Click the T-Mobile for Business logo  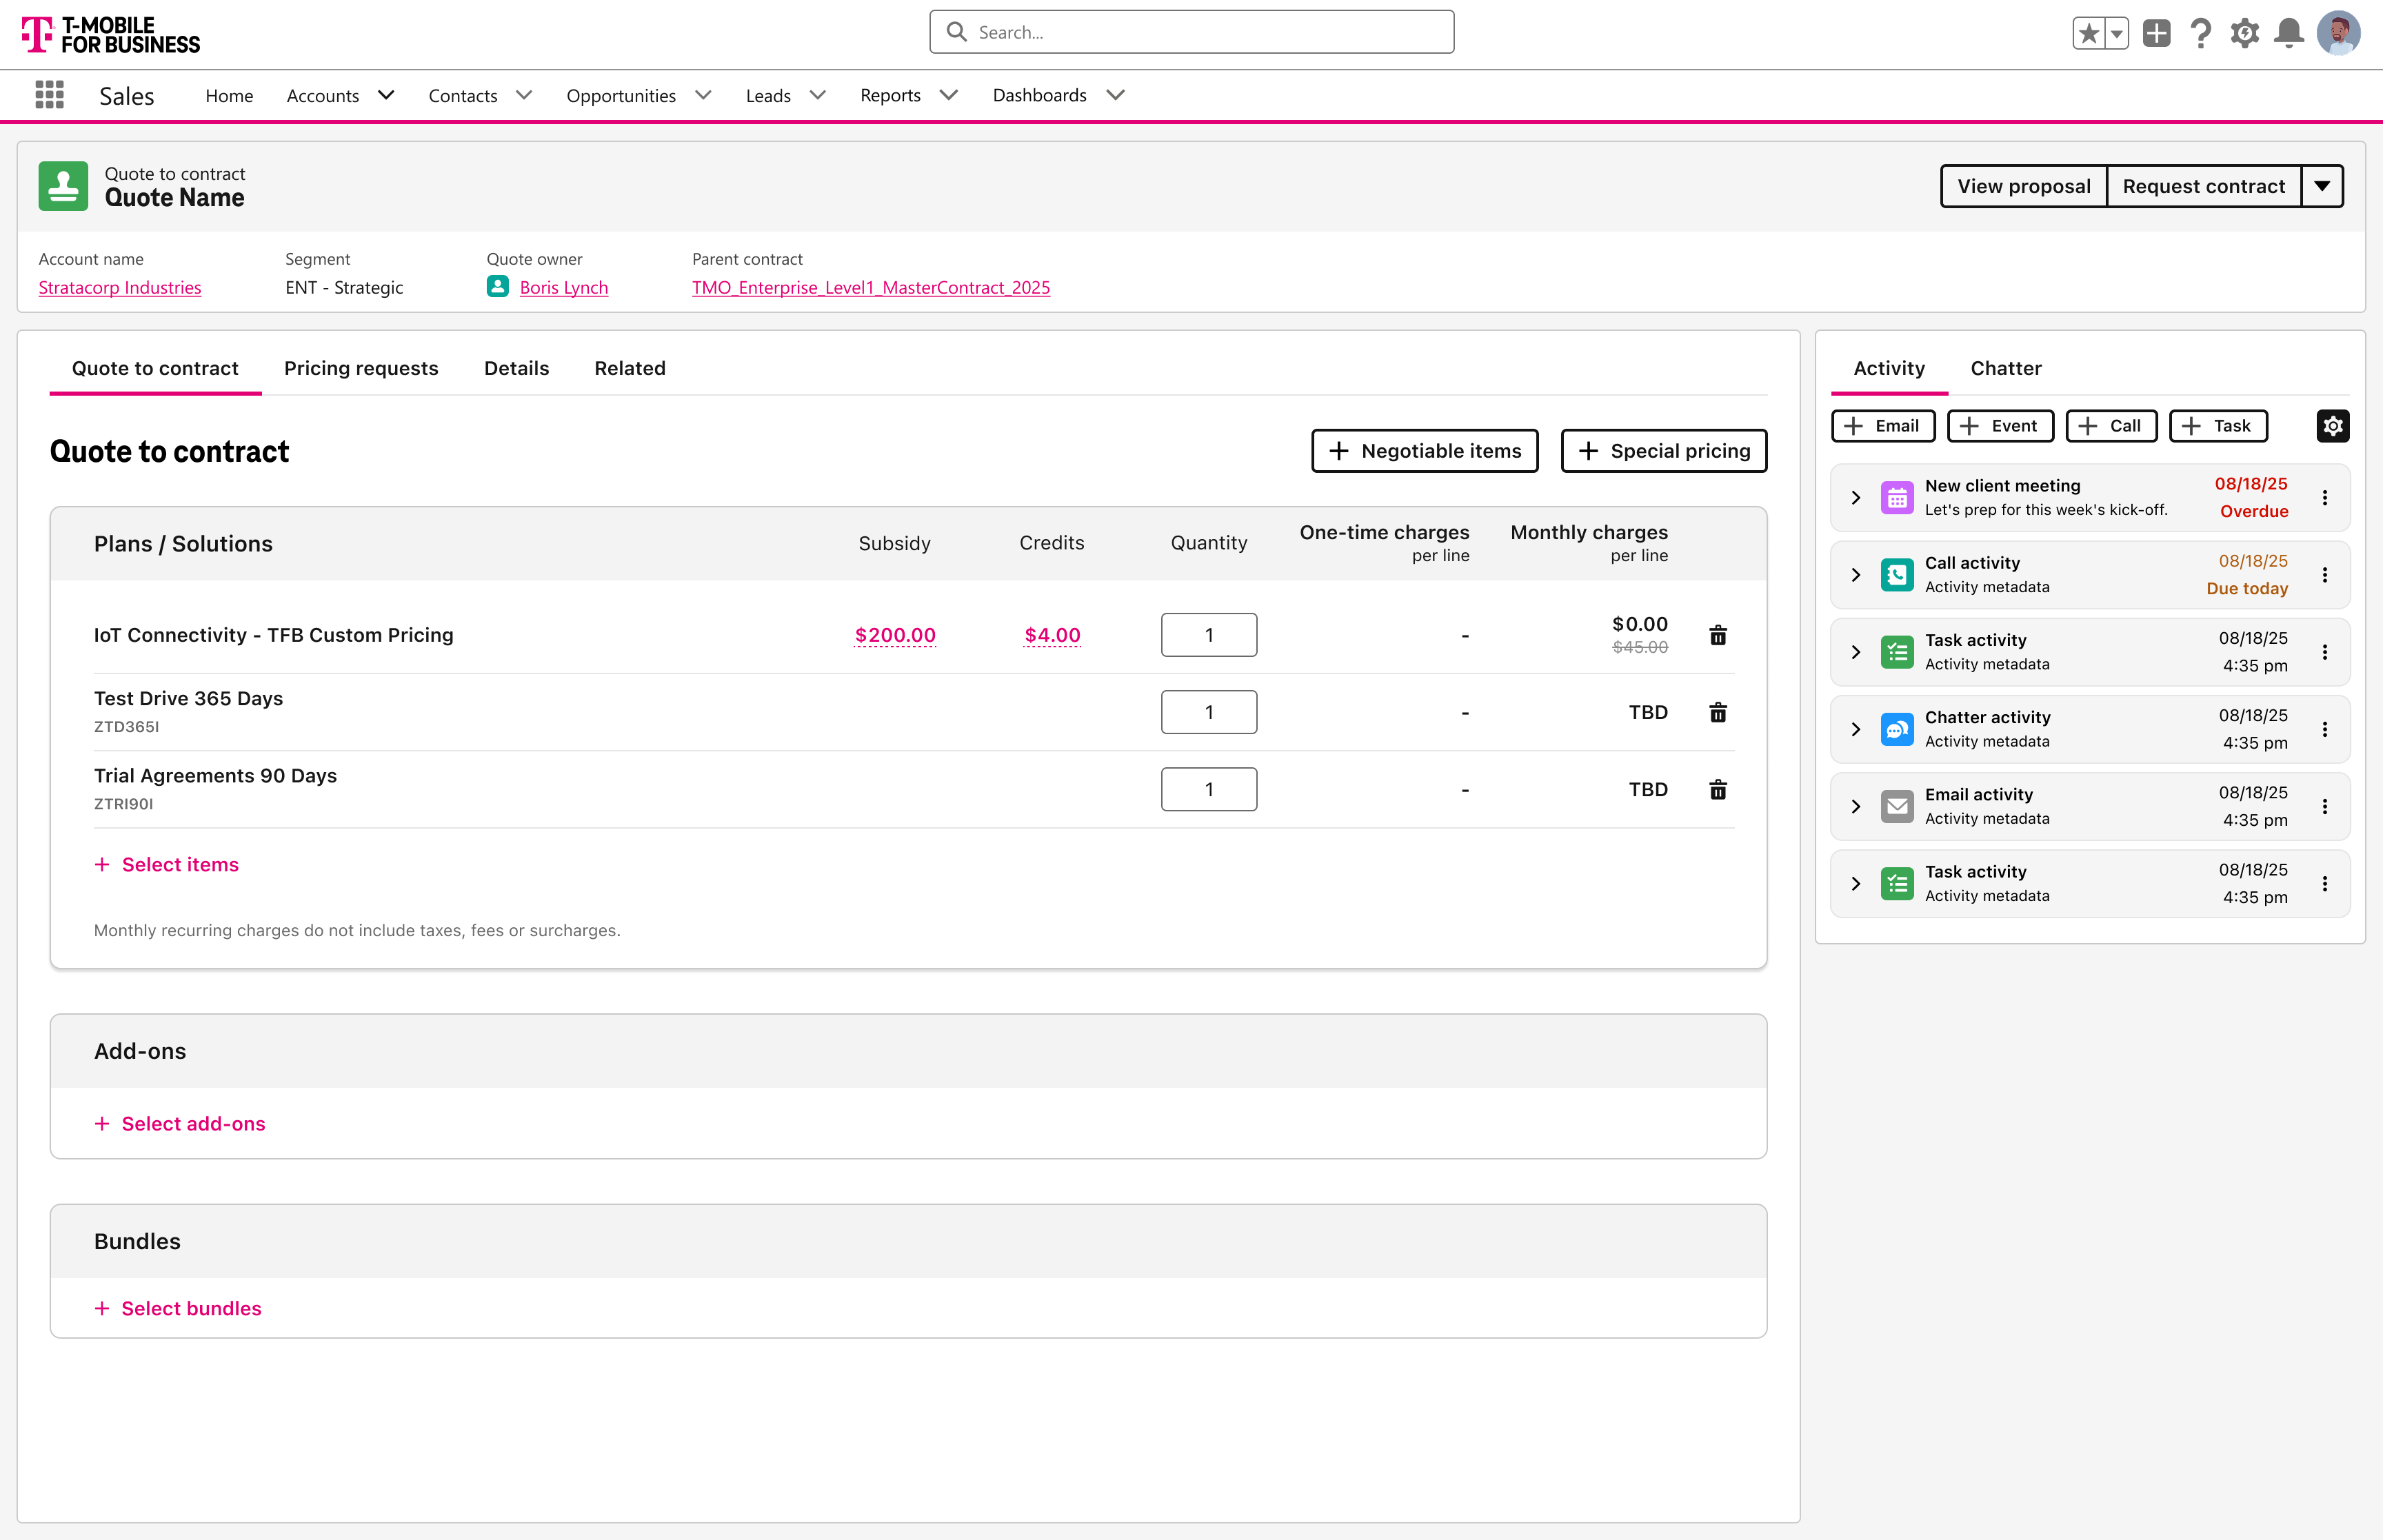coord(111,35)
